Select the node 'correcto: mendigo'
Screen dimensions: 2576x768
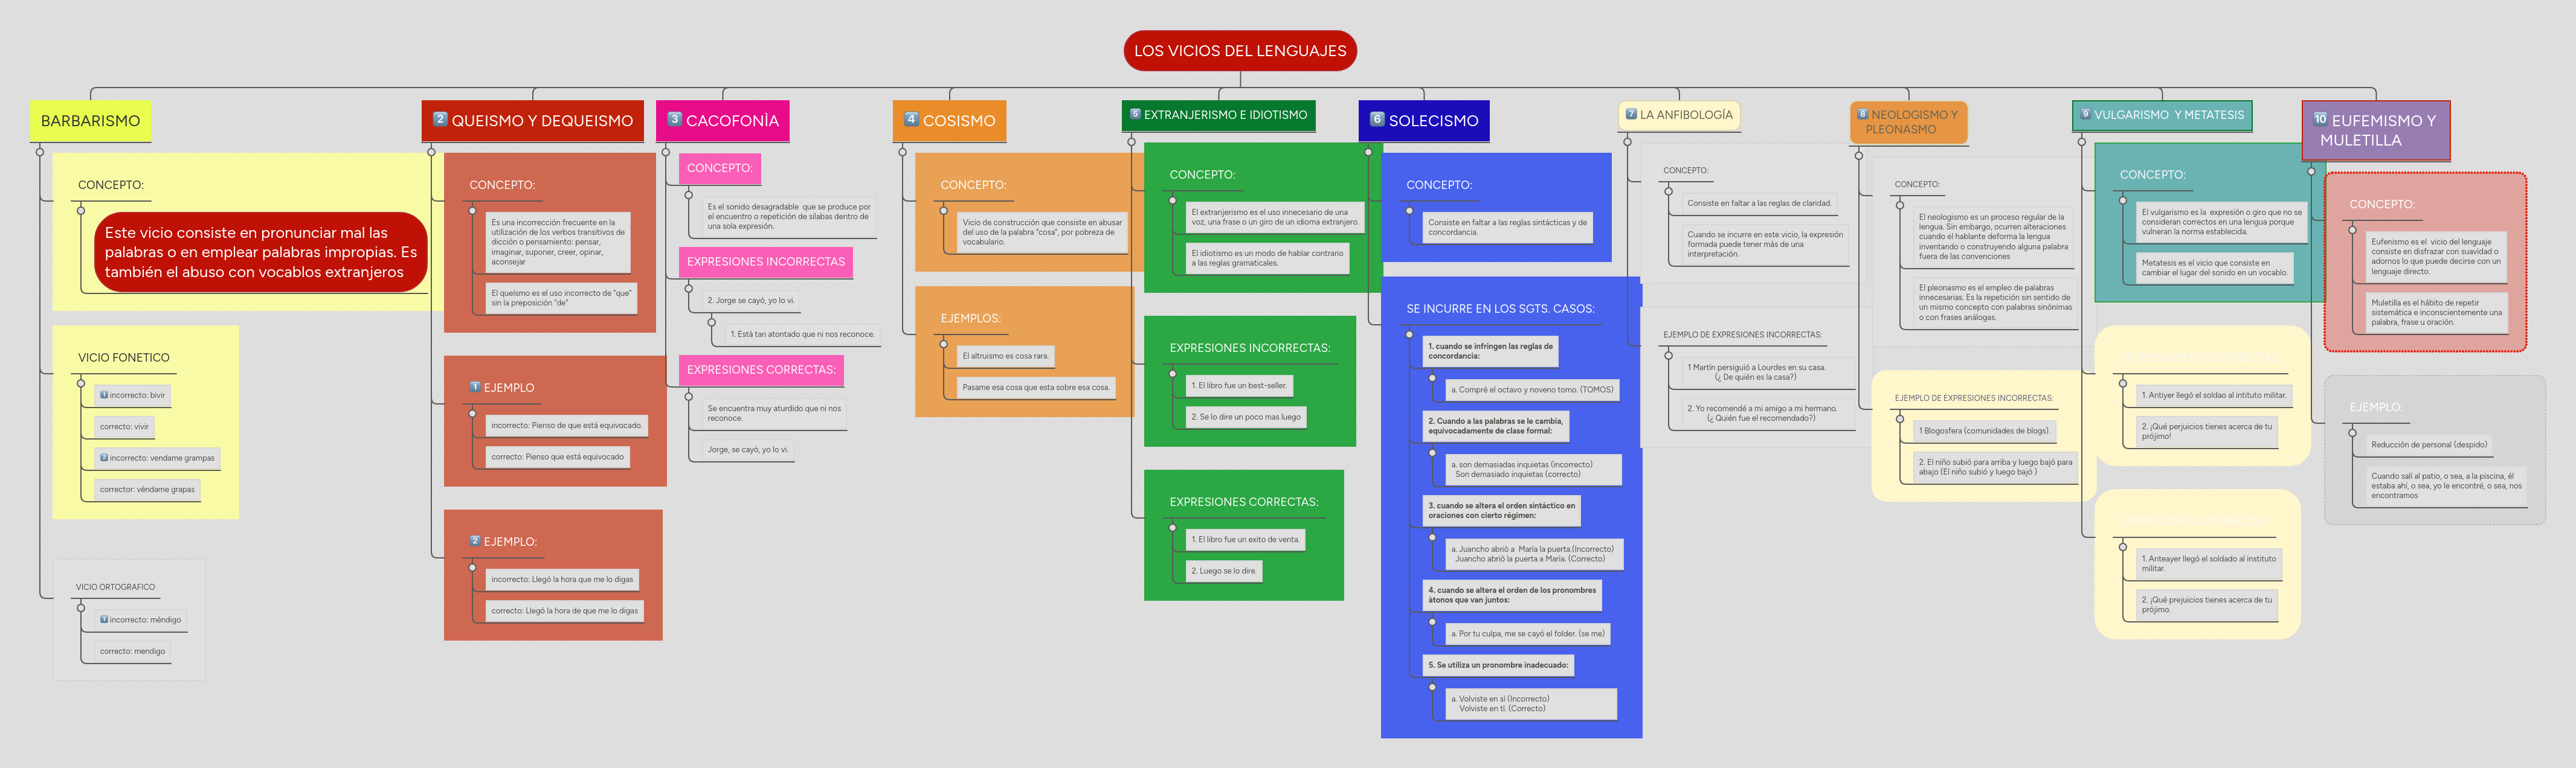point(132,651)
